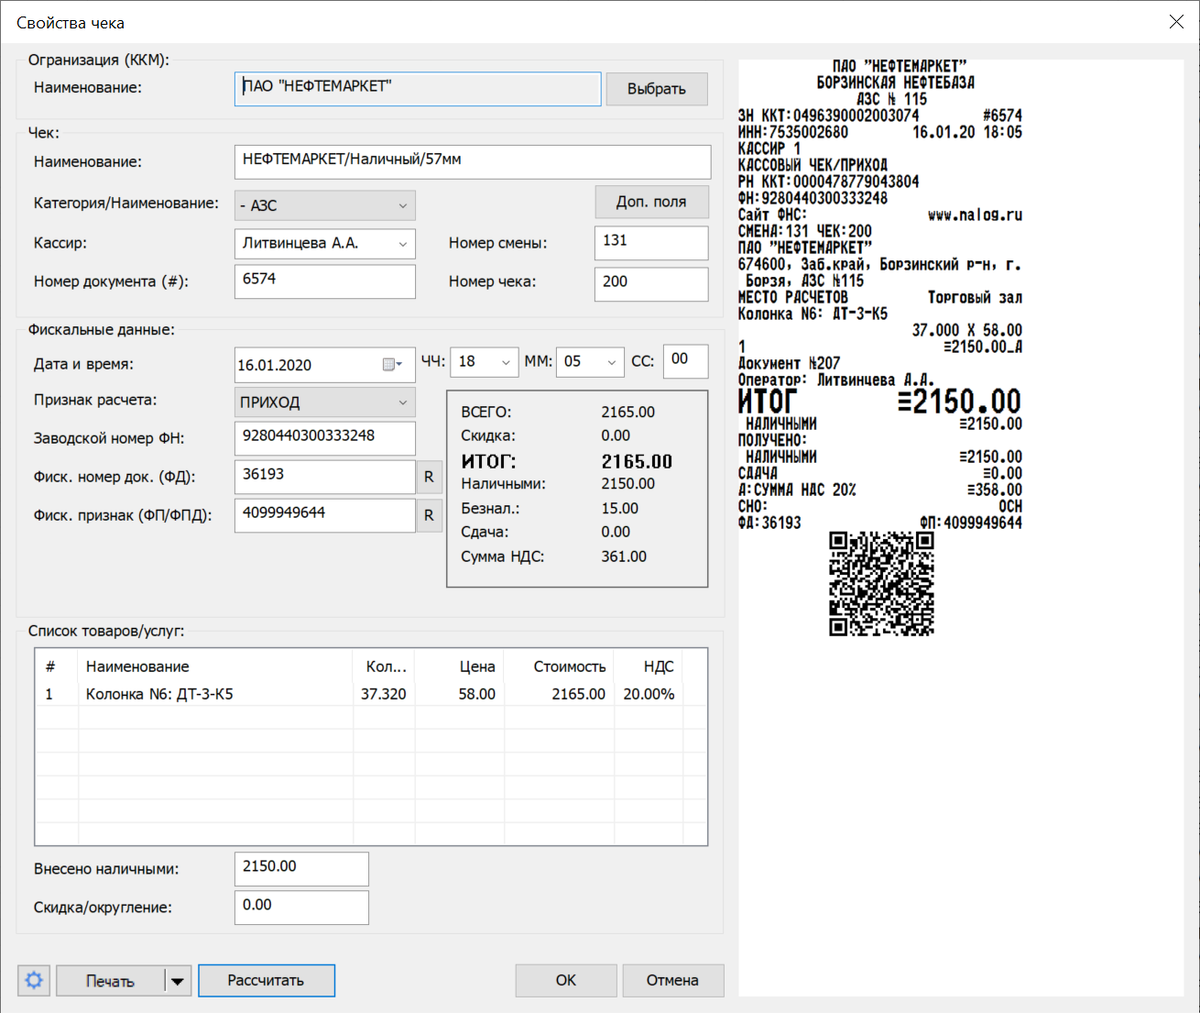Click the Сумма НДС value 361.00
The width and height of the screenshot is (1200, 1013).
click(624, 556)
